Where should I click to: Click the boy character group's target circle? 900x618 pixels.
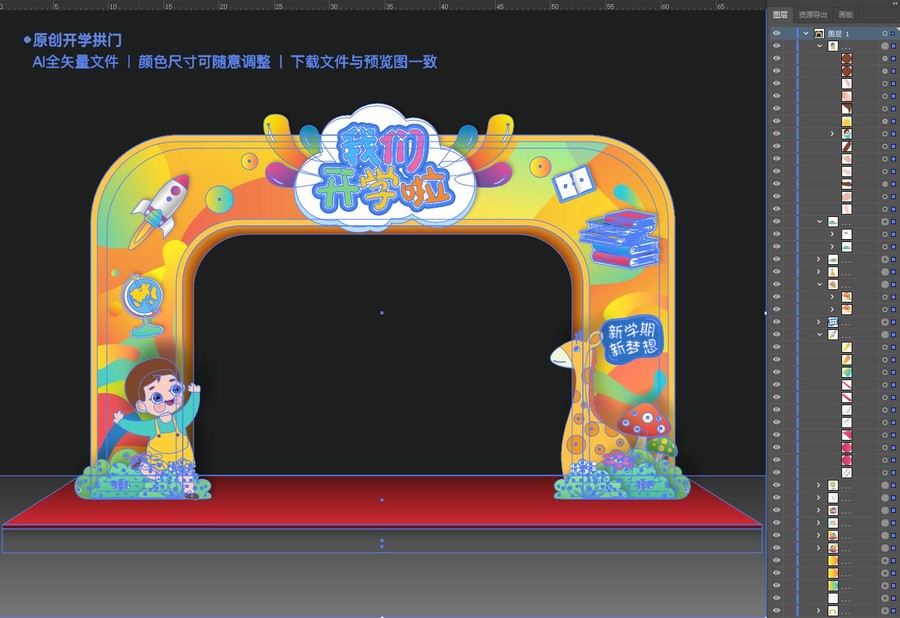pos(885,46)
